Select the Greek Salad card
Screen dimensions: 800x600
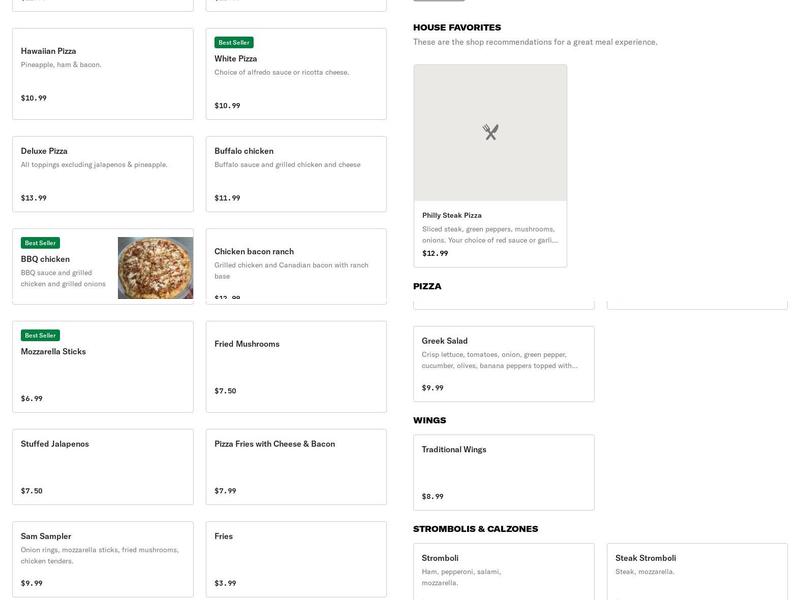504,364
